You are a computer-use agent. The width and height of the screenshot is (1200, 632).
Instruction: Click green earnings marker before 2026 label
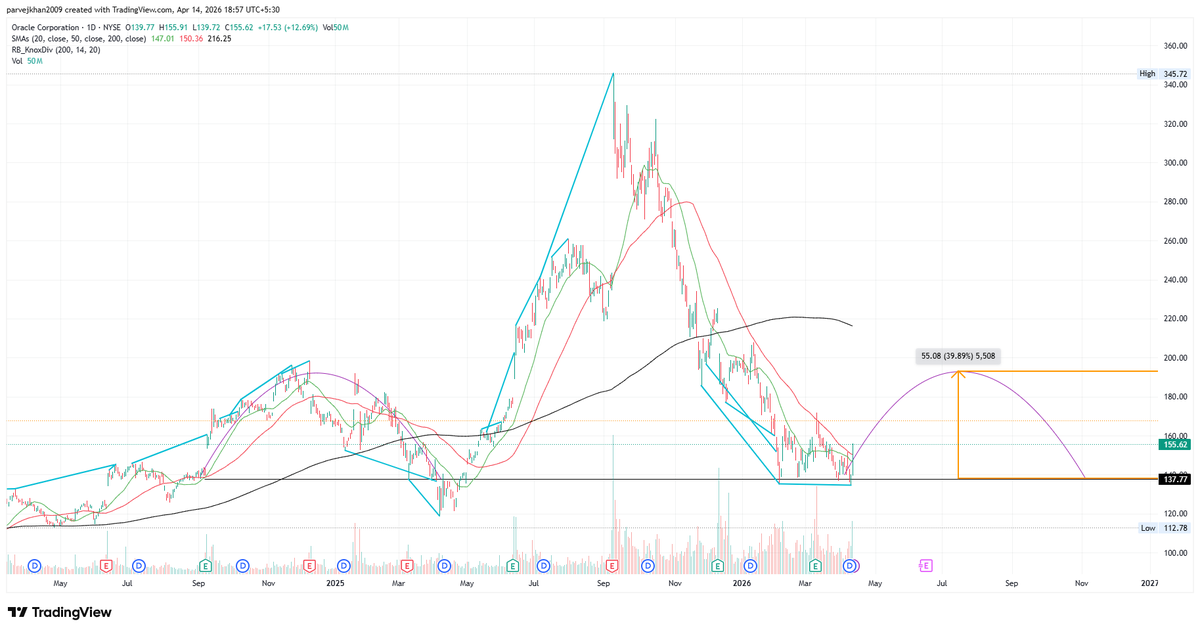[717, 566]
